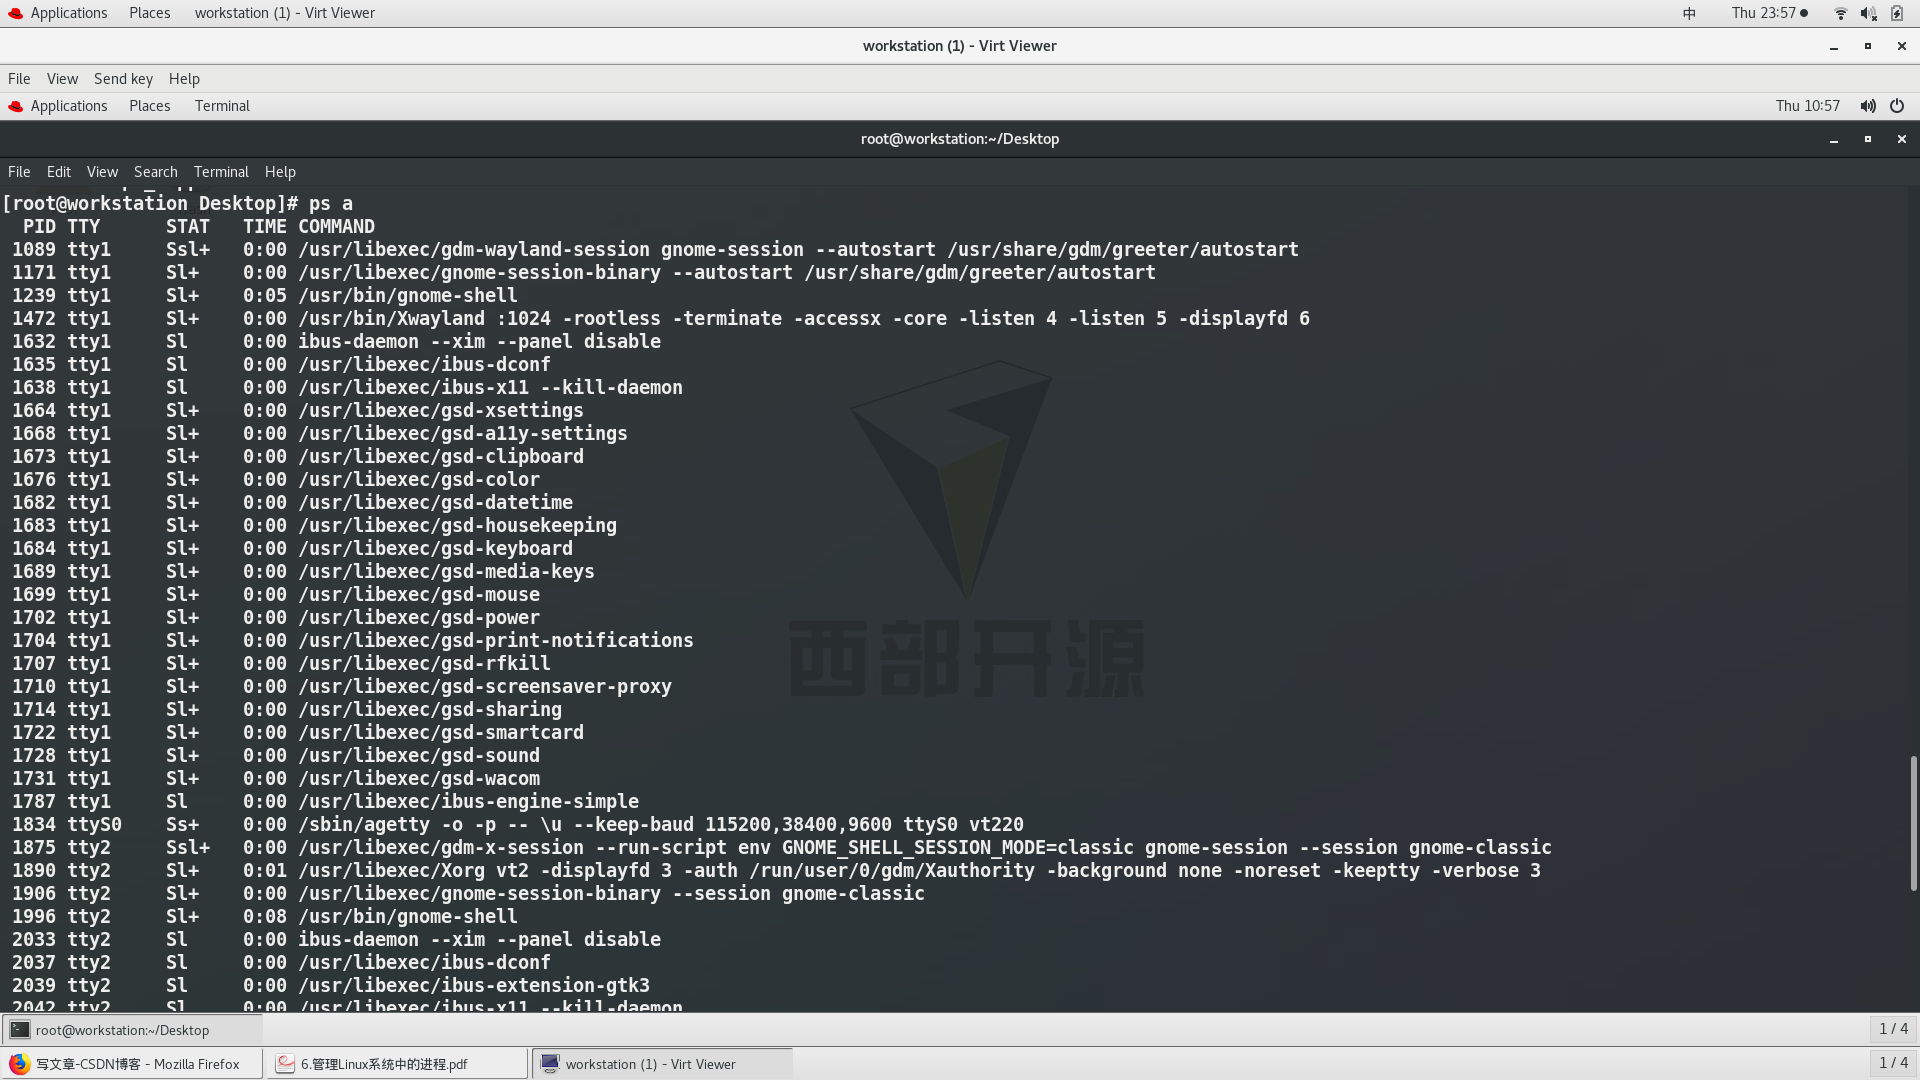Click the guest VM volume speaker icon
This screenshot has width=1920, height=1080.
[x=1867, y=106]
